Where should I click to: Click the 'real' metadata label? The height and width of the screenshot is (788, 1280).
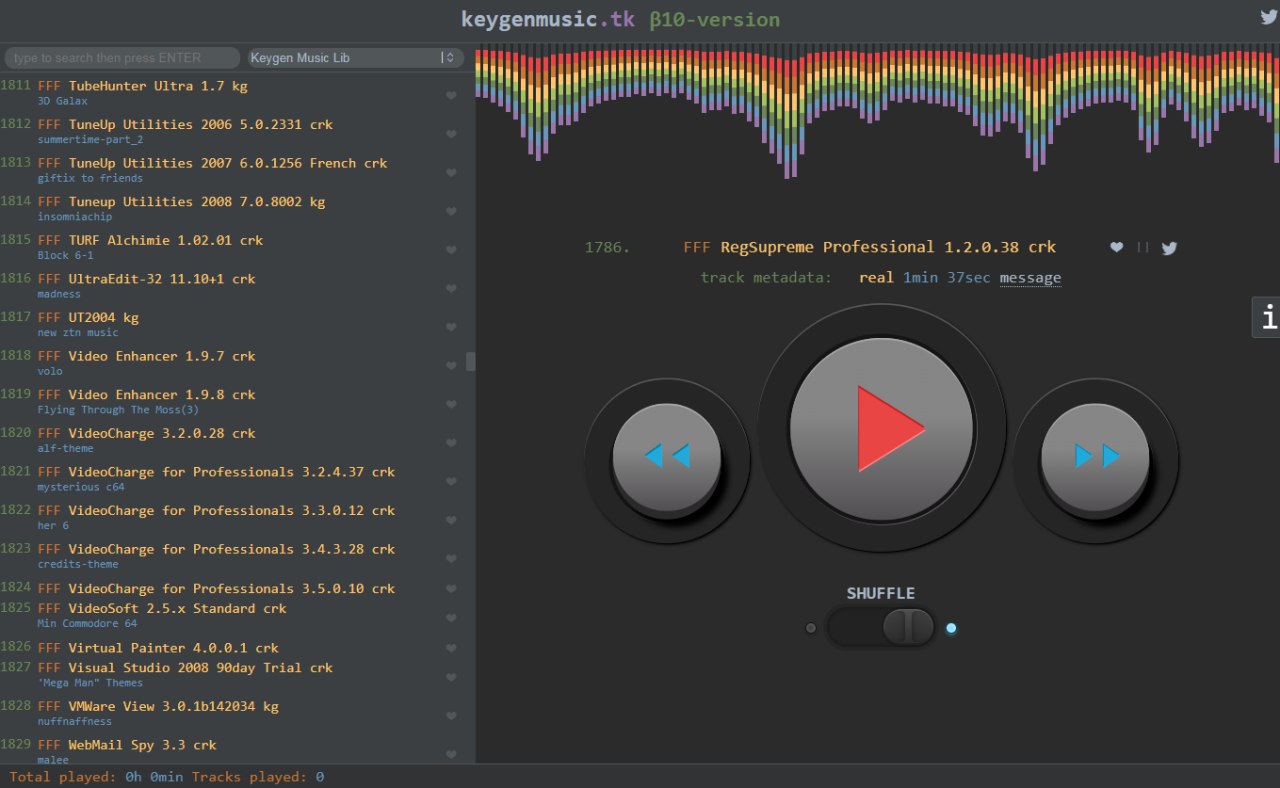coord(876,278)
